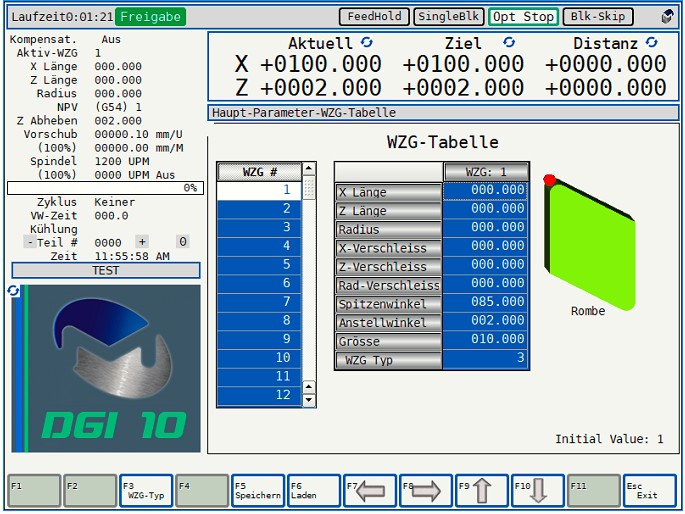The height and width of the screenshot is (514, 685).
Task: Click the Radius value field in table
Action: 485,228
